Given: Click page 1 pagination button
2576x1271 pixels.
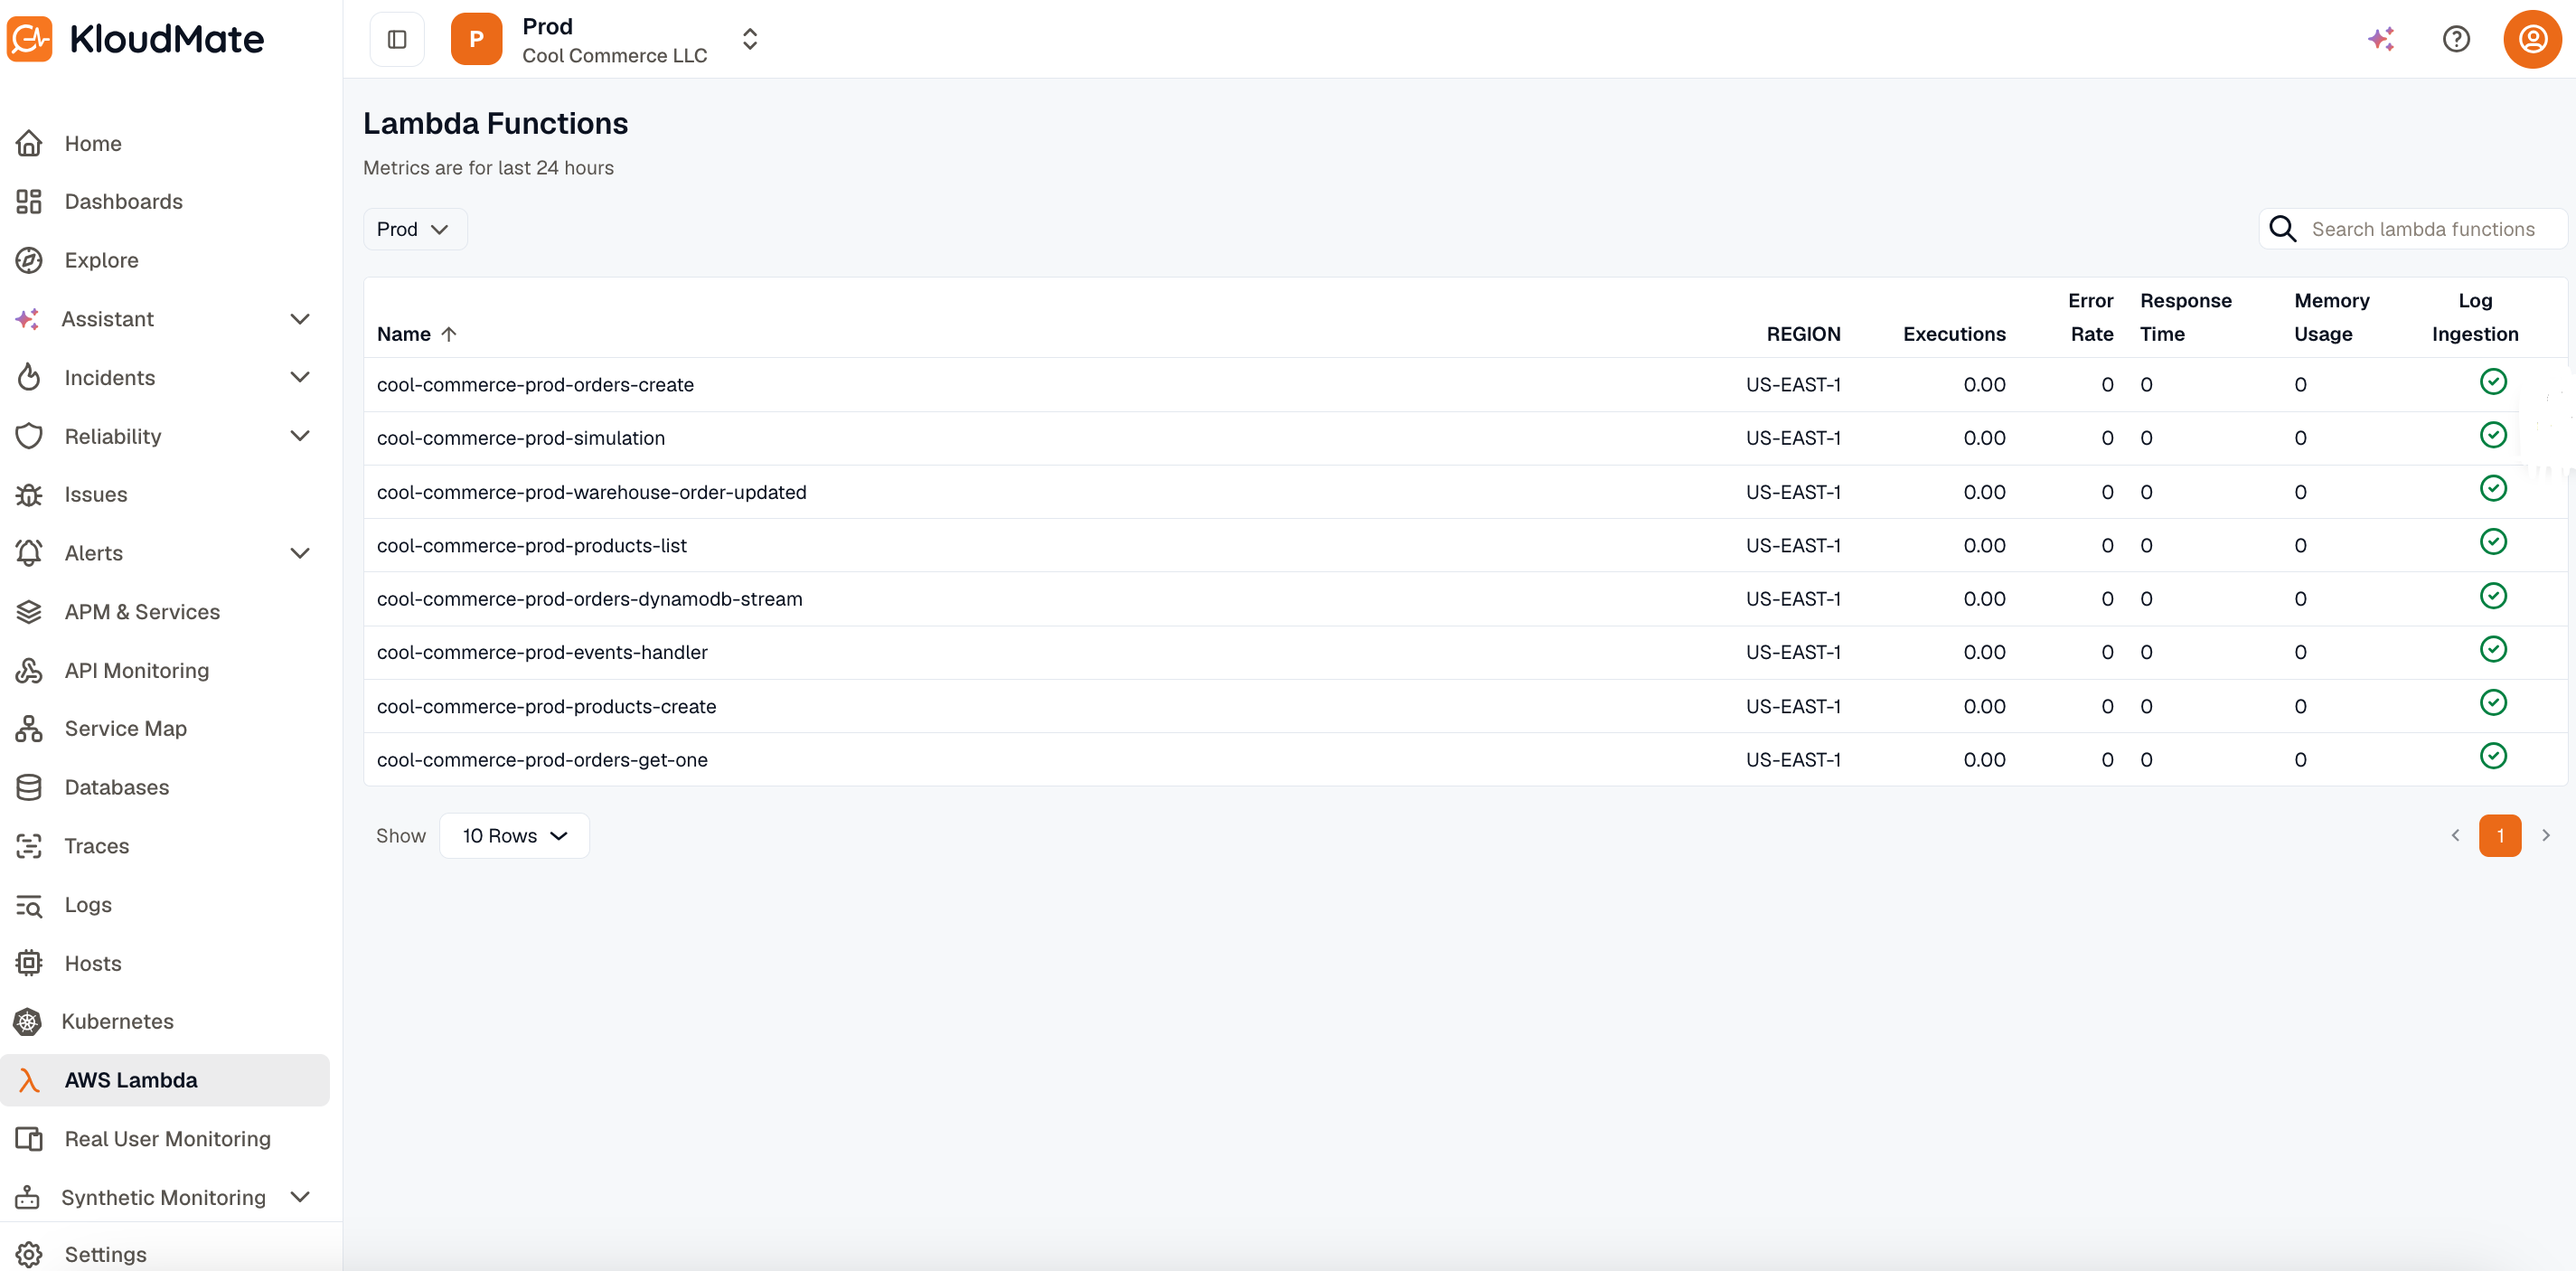Looking at the screenshot, I should pyautogui.click(x=2500, y=836).
